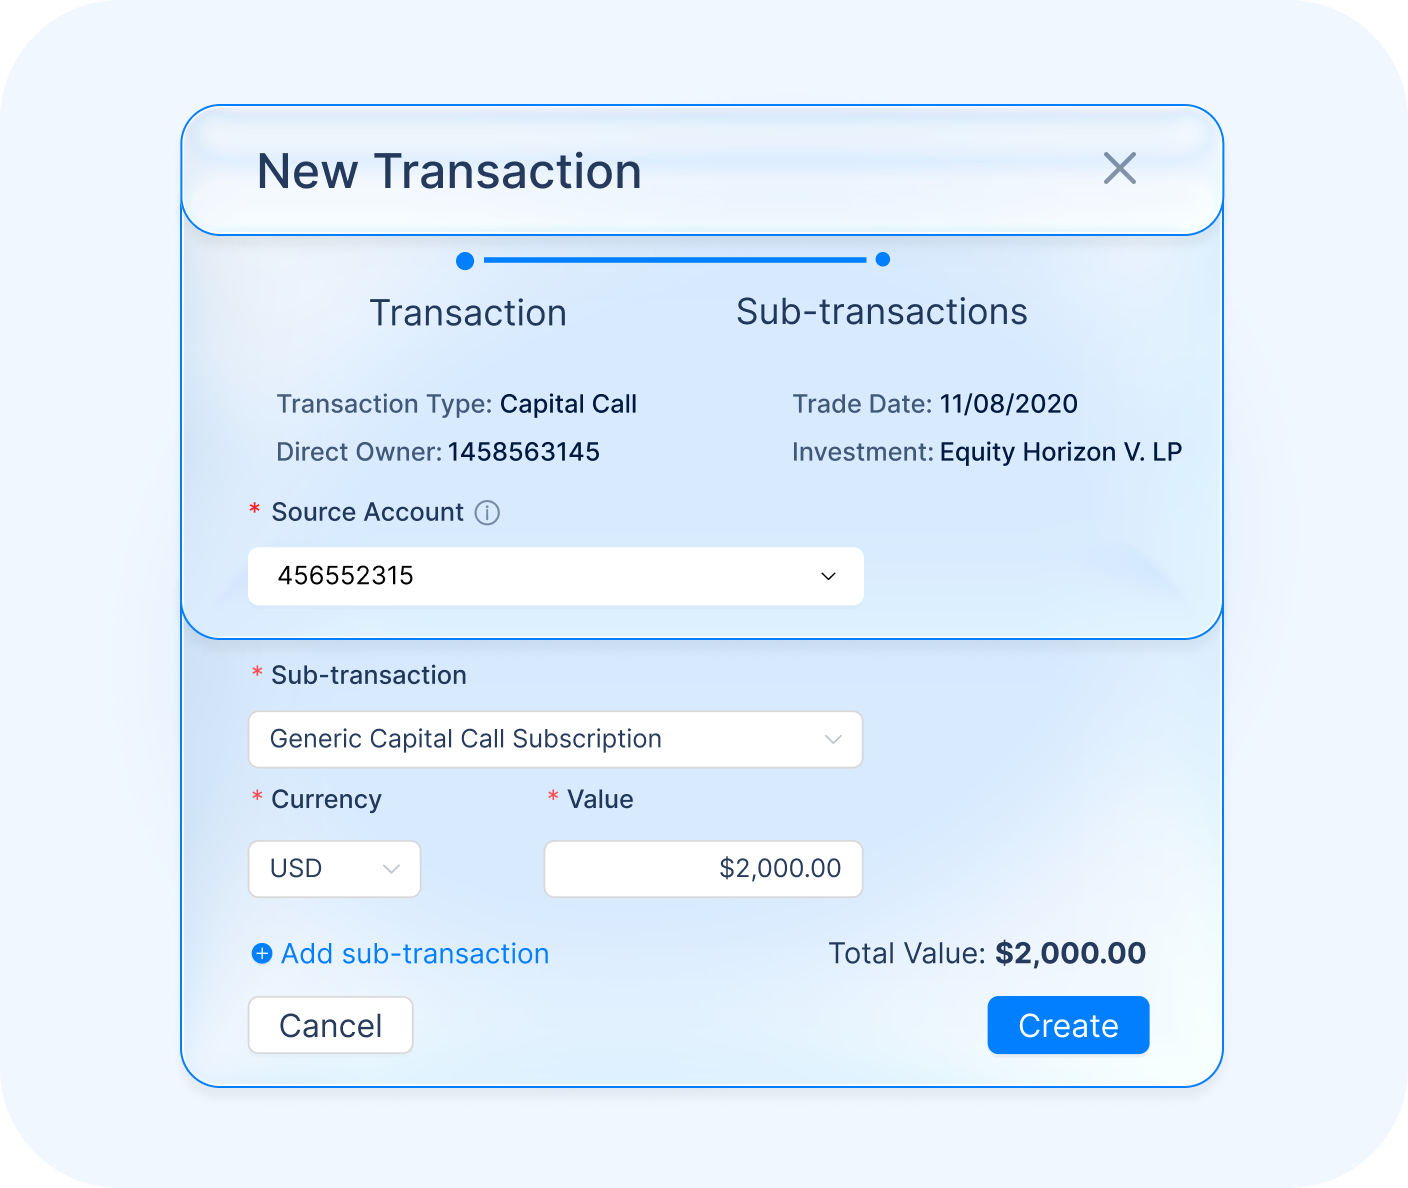Screen dimensions: 1408x1188
Task: Select the Source Account field showing 456552315
Action: pyautogui.click(x=540, y=576)
